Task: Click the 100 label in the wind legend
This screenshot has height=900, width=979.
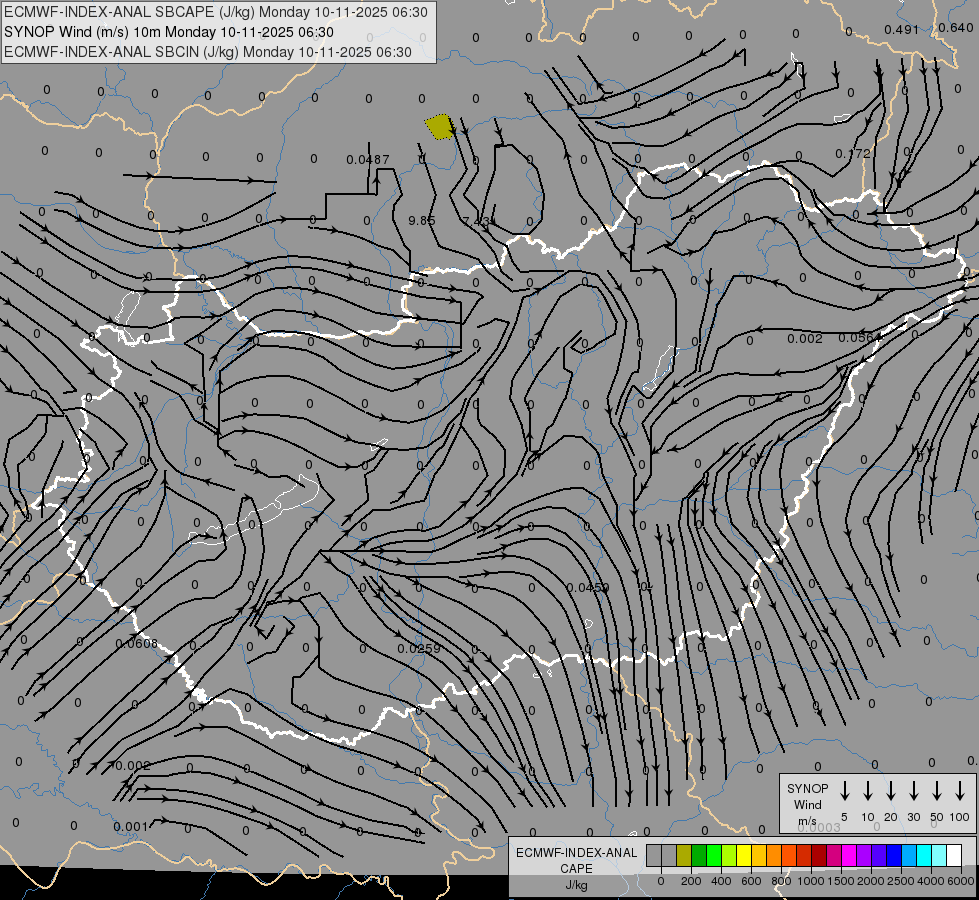Action: pyautogui.click(x=960, y=817)
